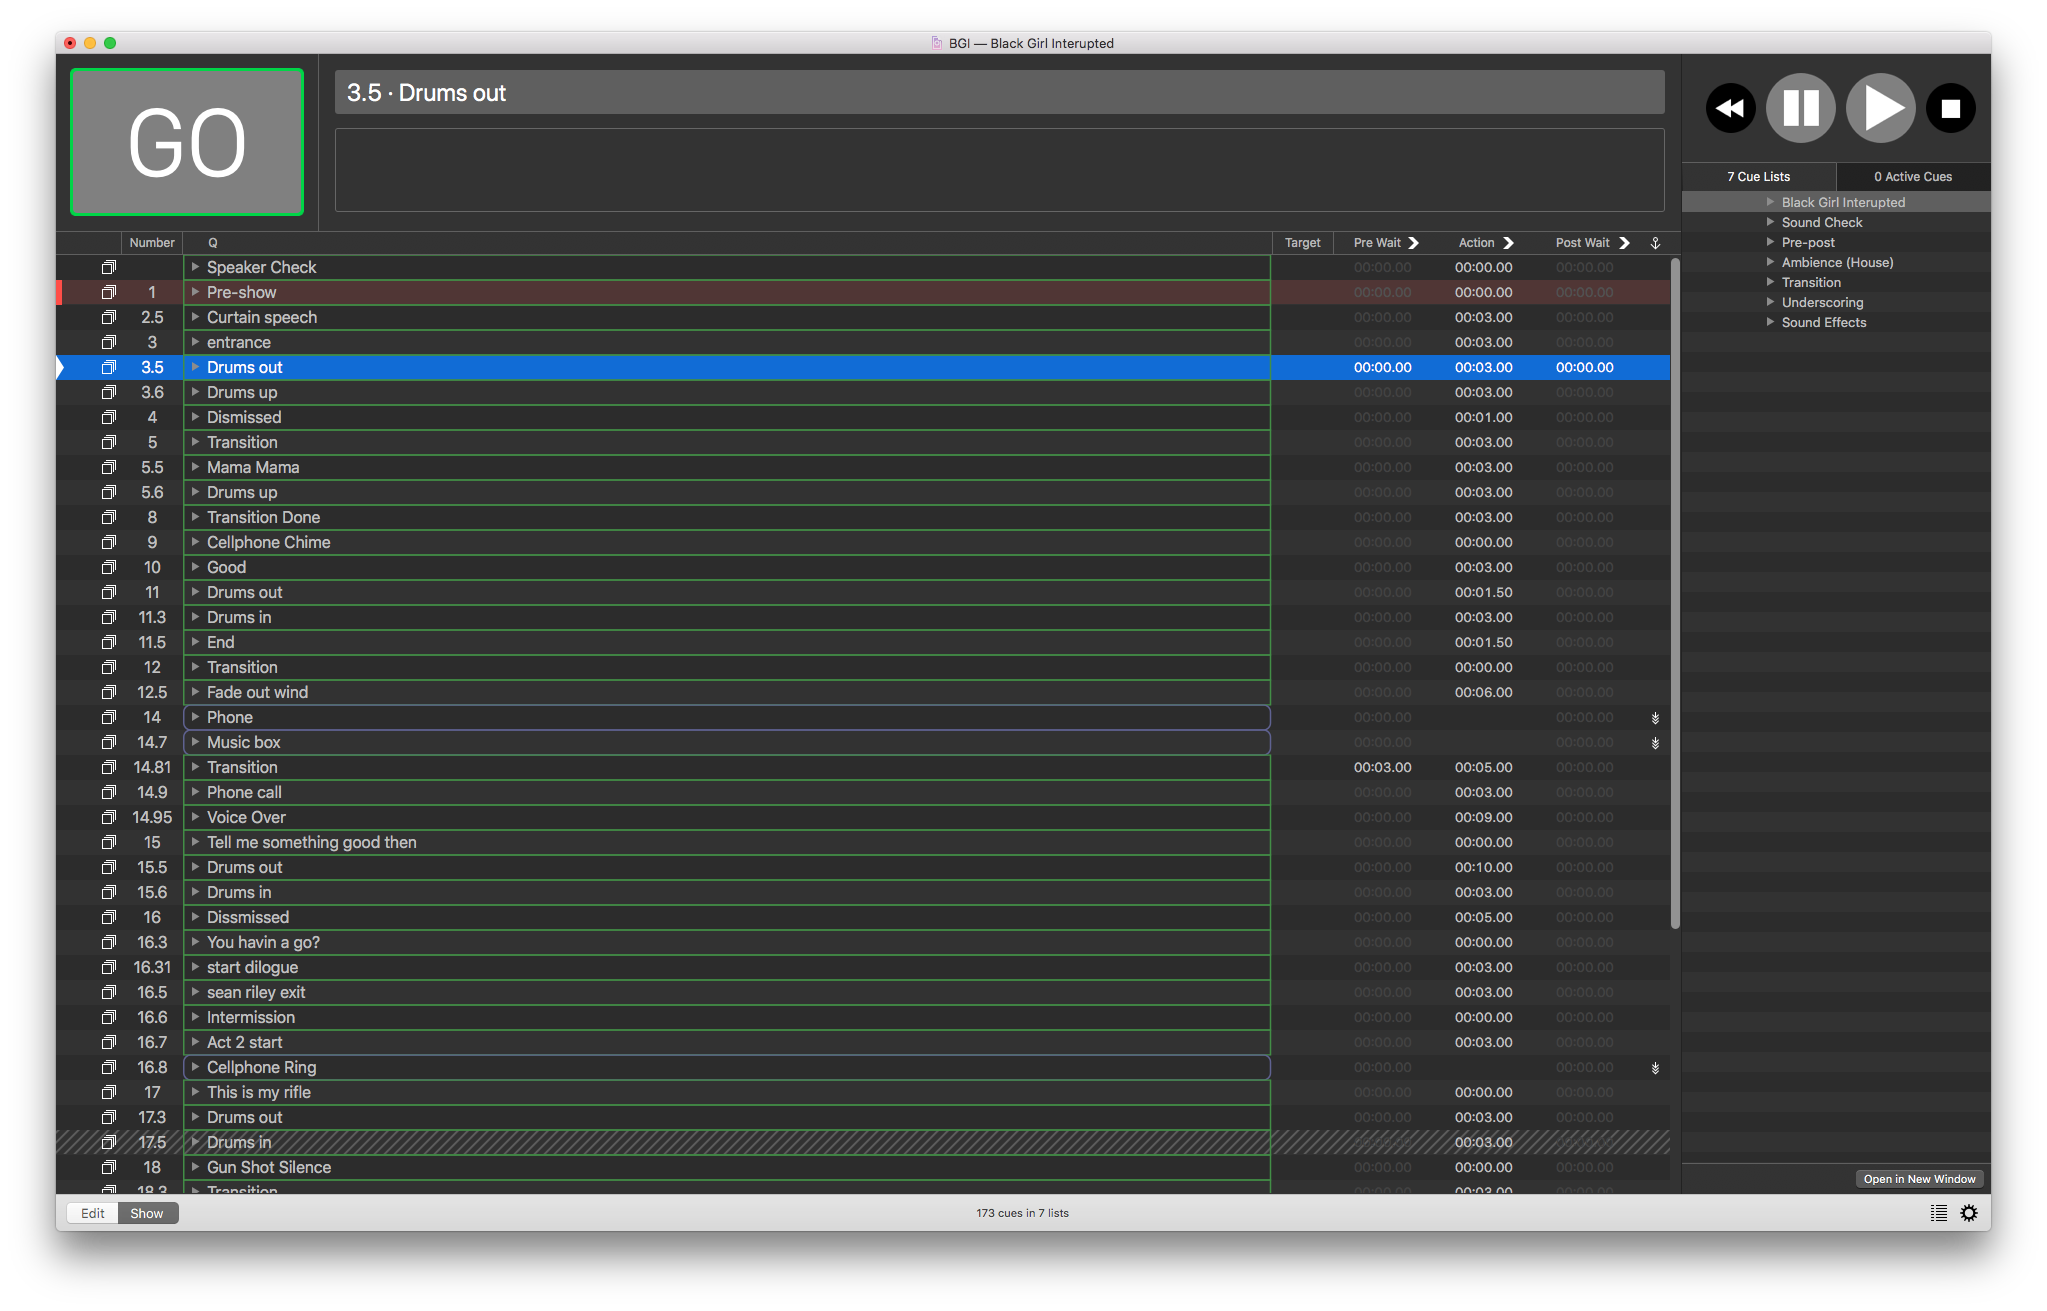Click the settings gear icon in footer
Image resolution: width=2047 pixels, height=1311 pixels.
[1969, 1213]
